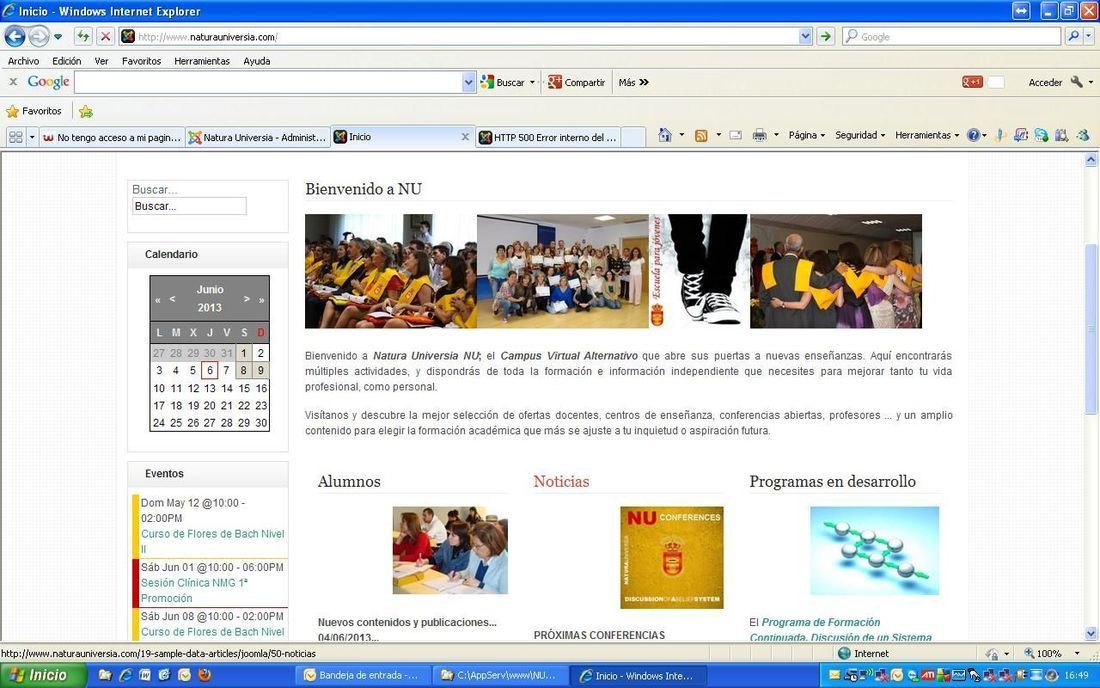Viewport: 1100px width, 688px height.
Task: Click Acceder in the Google toolbar
Action: point(1045,82)
